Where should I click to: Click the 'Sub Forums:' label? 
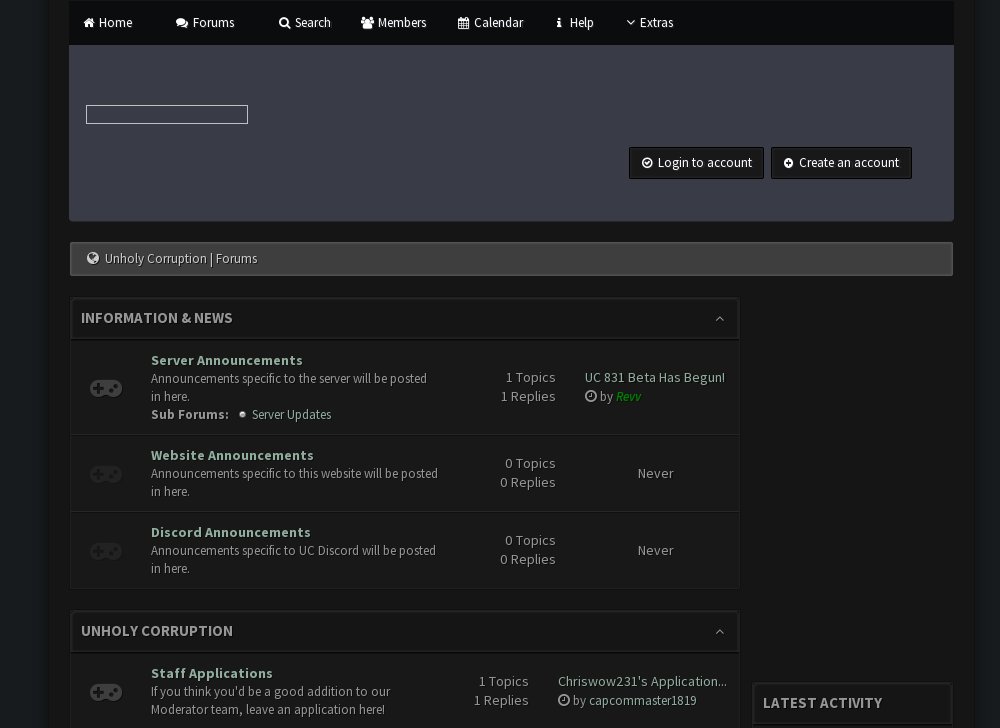pyautogui.click(x=190, y=414)
